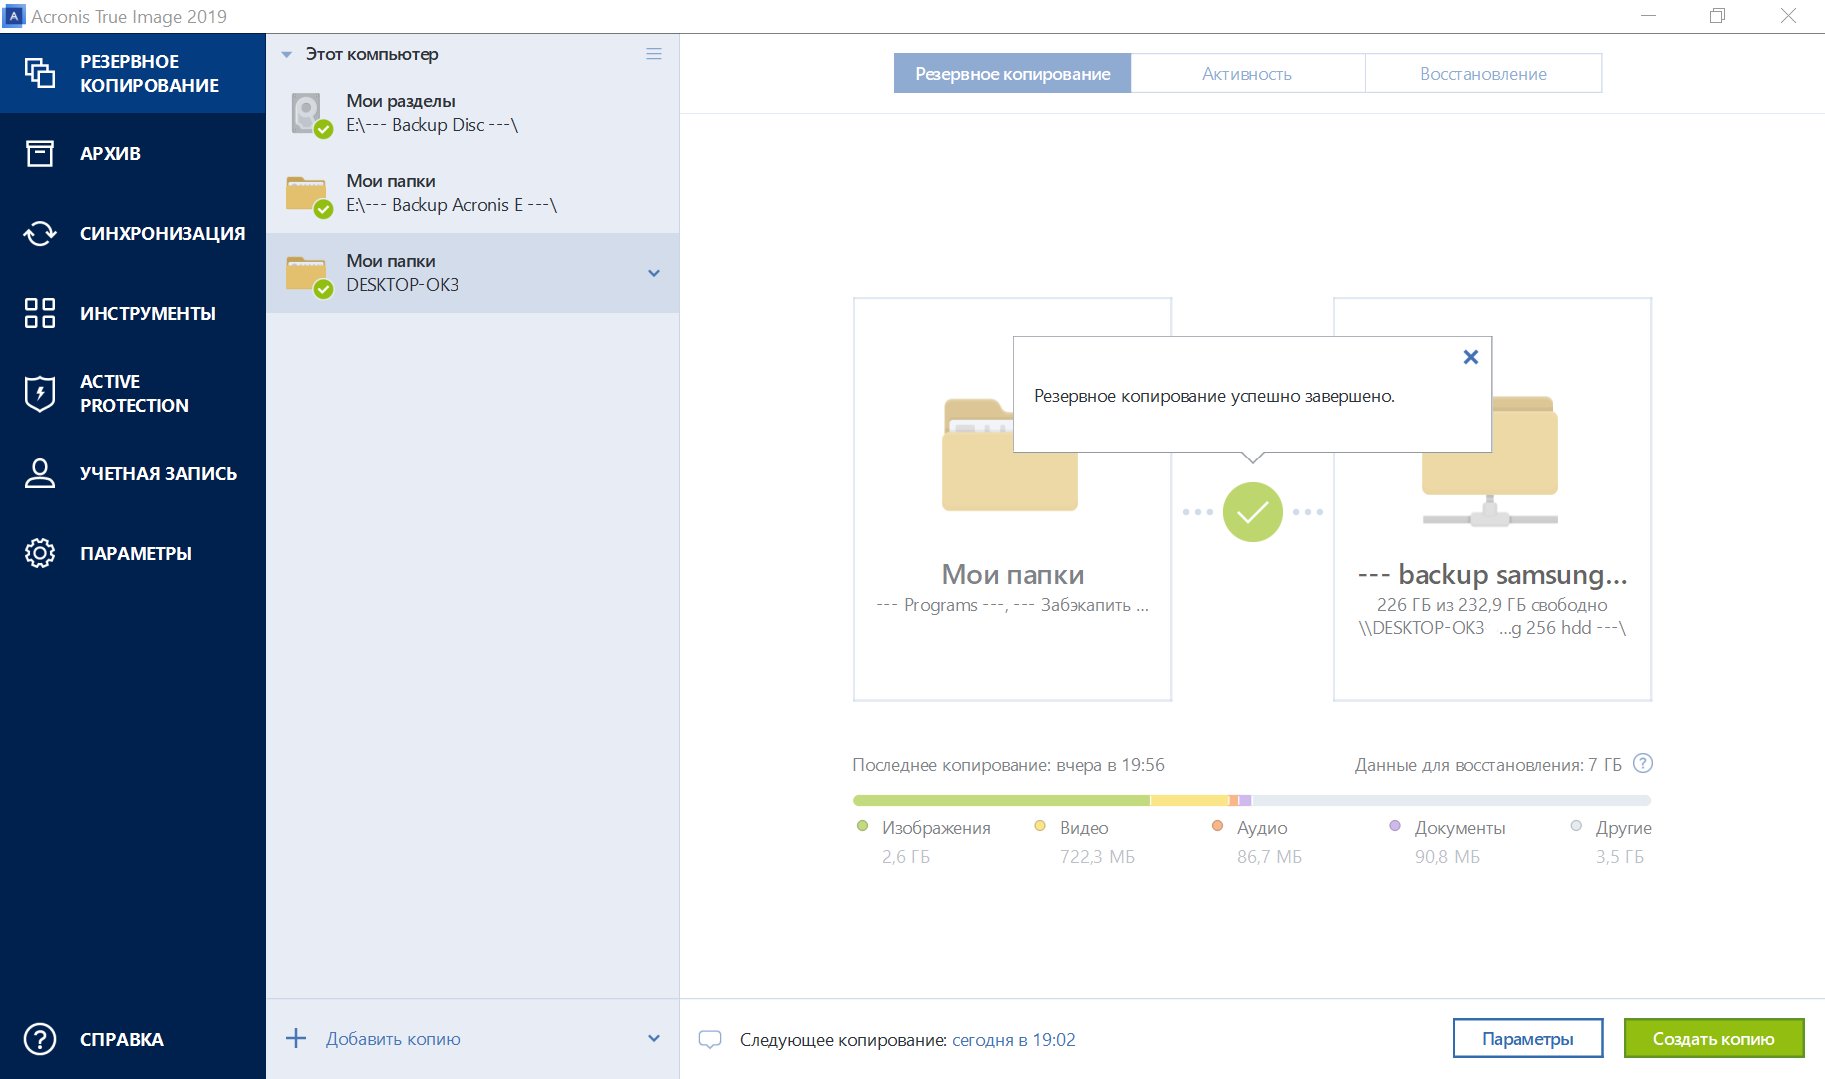Switch to the Резервное копирование tab

[1013, 73]
